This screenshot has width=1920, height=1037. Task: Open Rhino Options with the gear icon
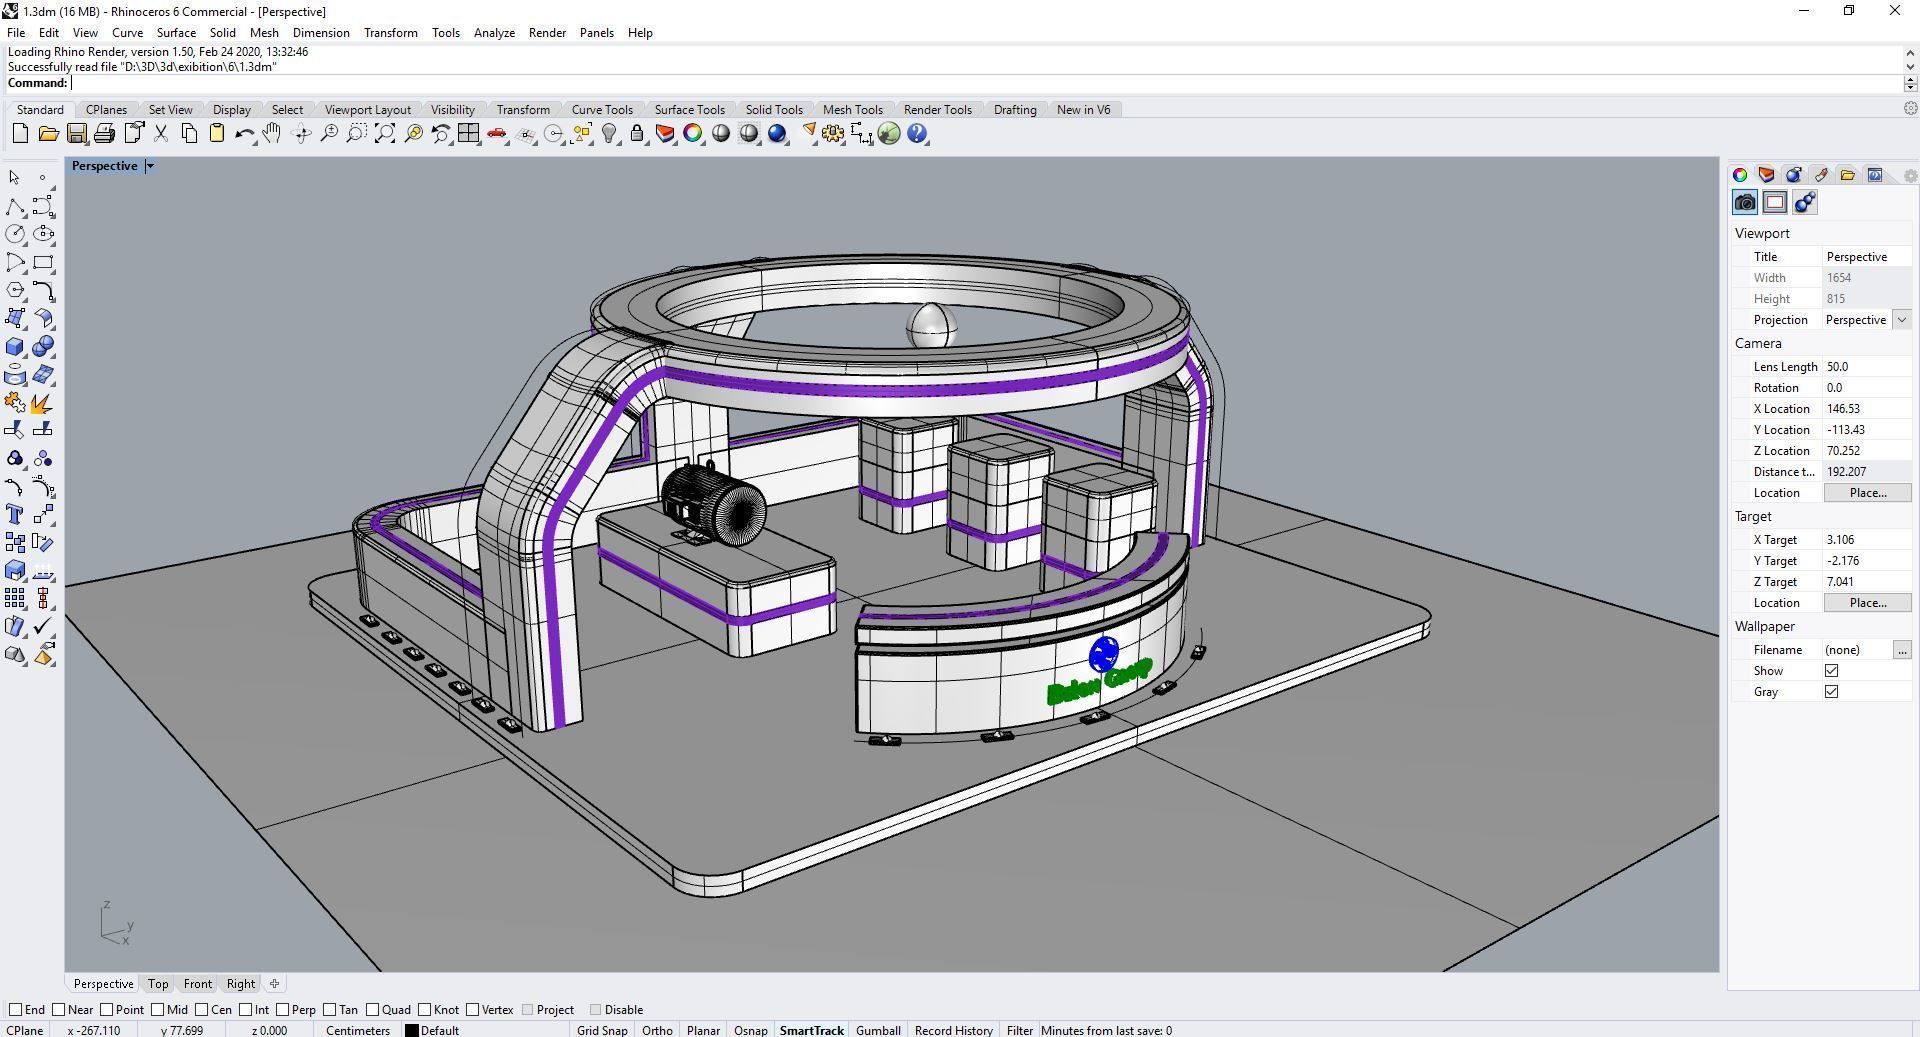tap(833, 134)
